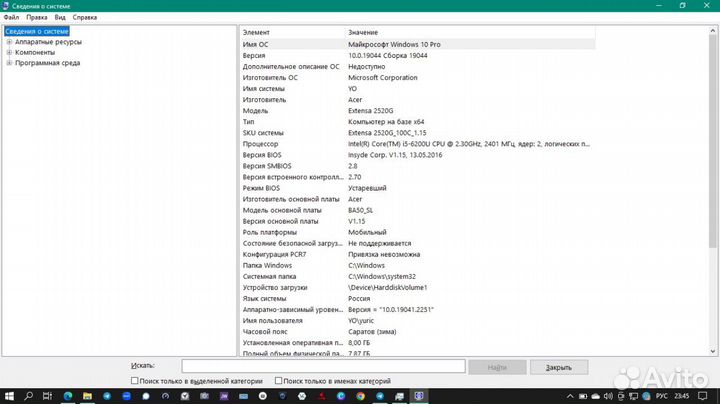Open the volume speaker control

click(x=608, y=396)
